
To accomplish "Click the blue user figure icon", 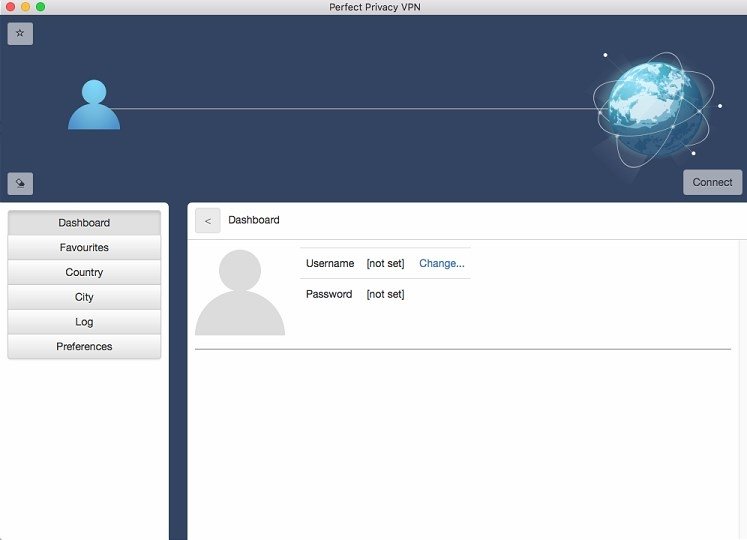I will pos(94,104).
